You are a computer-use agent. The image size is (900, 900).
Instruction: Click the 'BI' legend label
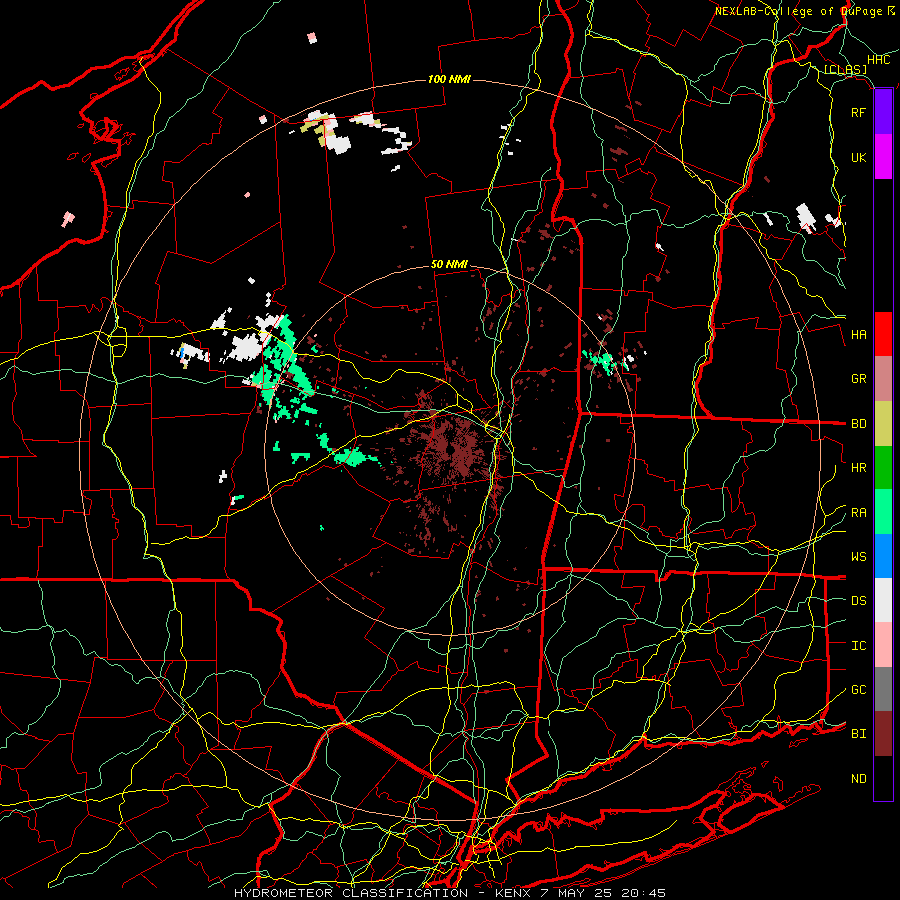(859, 734)
